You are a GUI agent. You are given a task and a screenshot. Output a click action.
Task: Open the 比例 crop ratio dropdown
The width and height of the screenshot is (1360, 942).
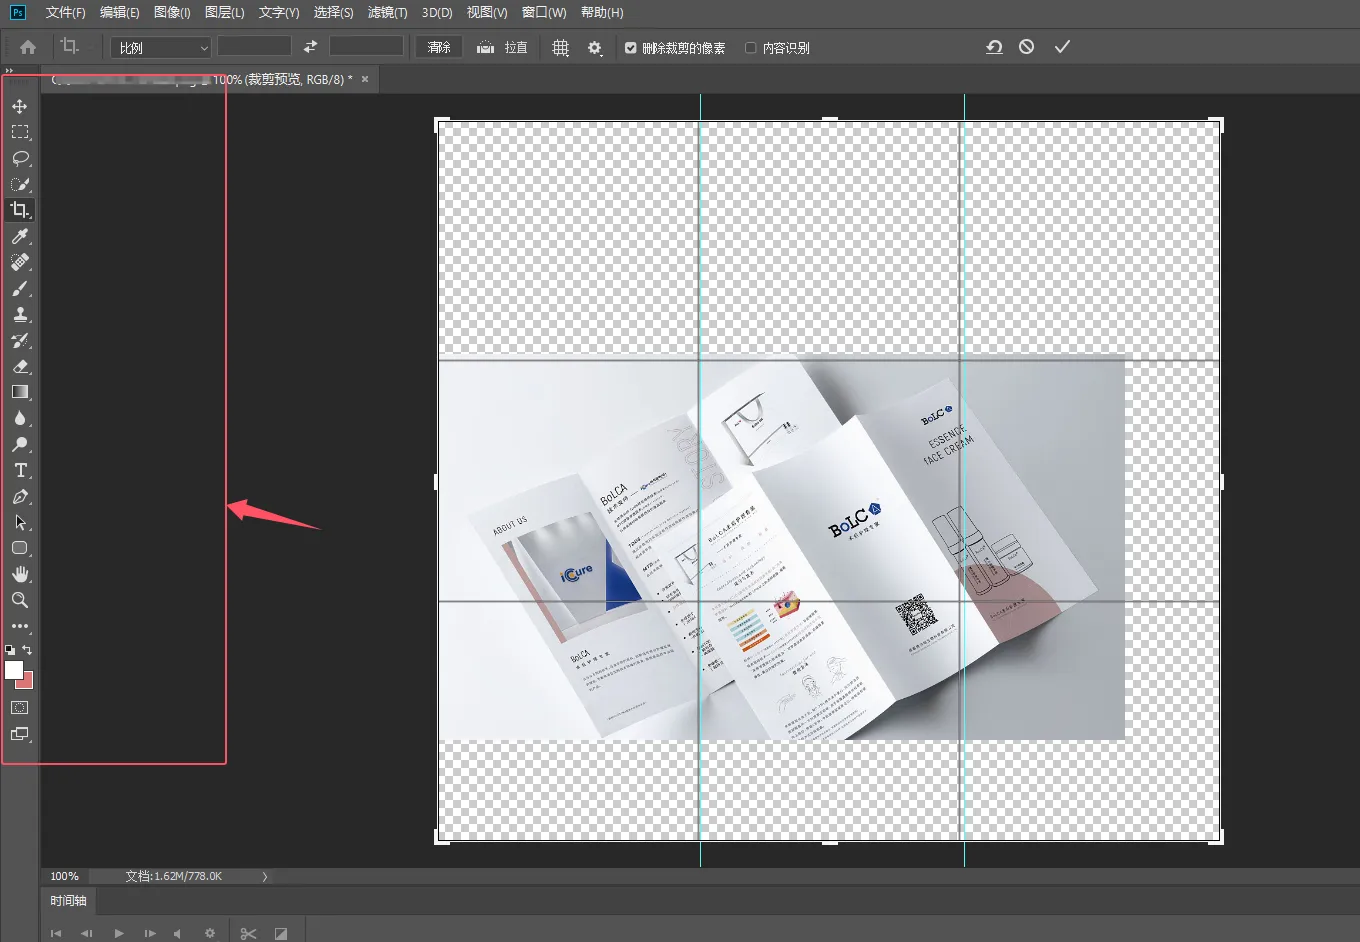[160, 47]
